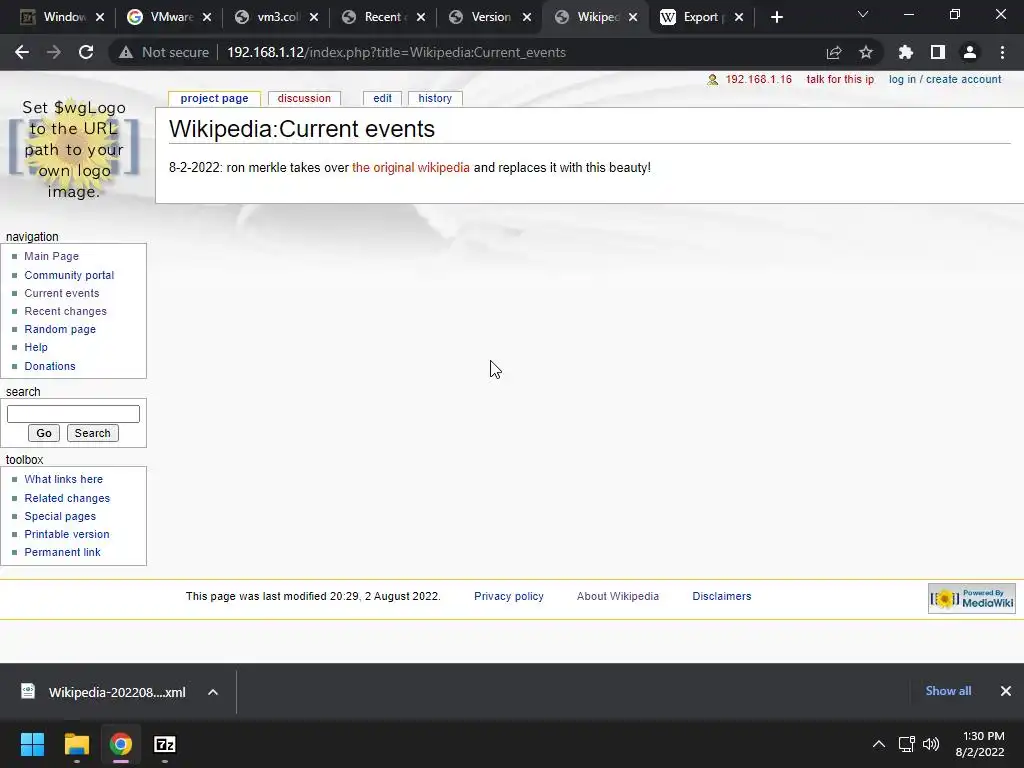Image resolution: width=1024 pixels, height=768 pixels.
Task: Open the edit tab
Action: coord(383,99)
